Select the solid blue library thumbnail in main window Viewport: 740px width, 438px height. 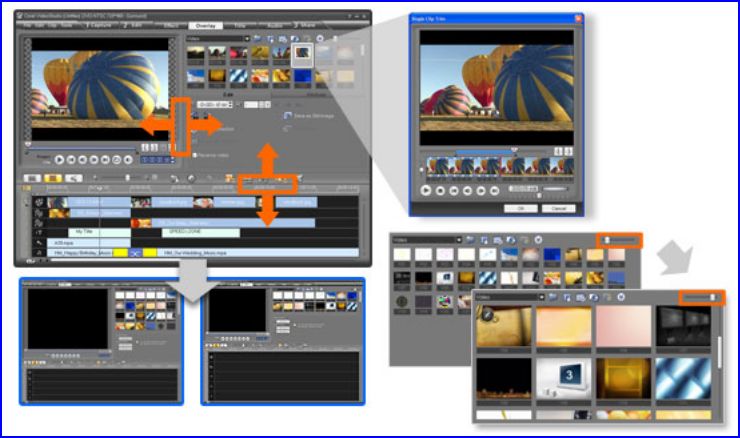click(303, 78)
